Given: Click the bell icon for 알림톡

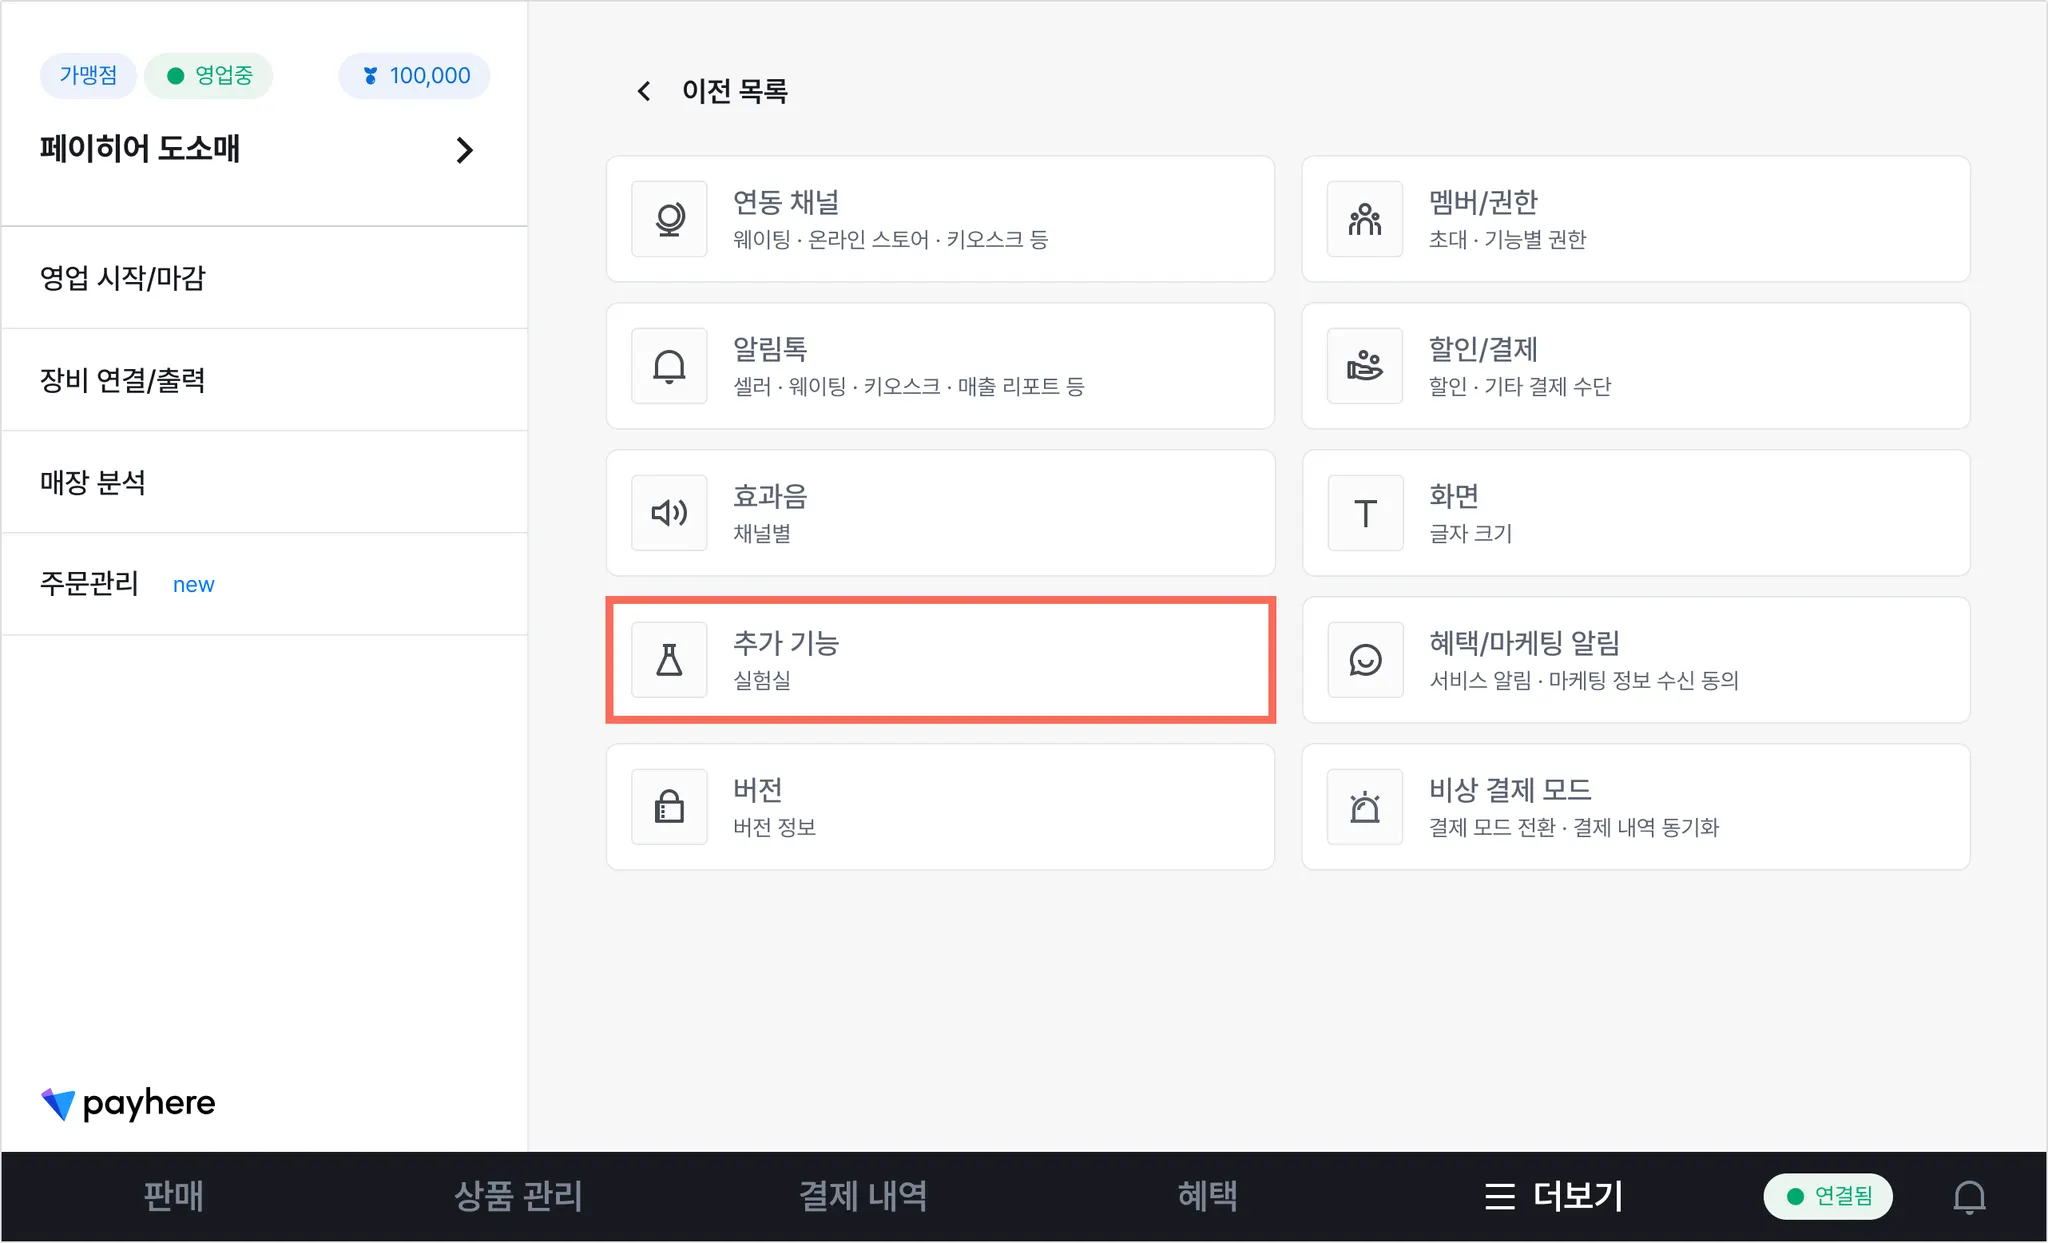Looking at the screenshot, I should tap(669, 366).
